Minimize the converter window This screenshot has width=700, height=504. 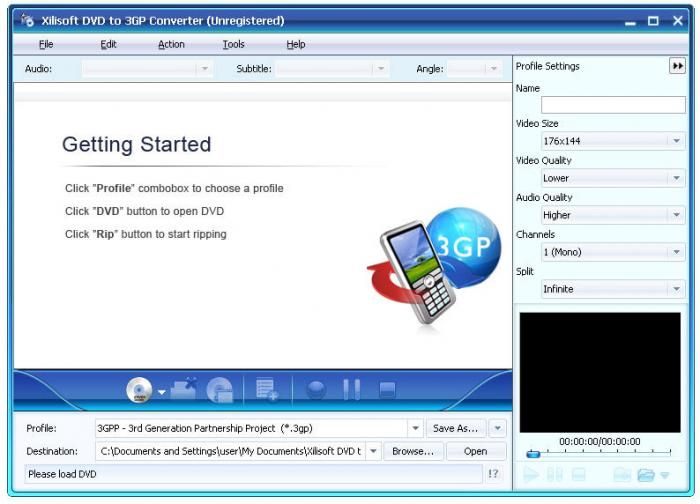pos(630,21)
